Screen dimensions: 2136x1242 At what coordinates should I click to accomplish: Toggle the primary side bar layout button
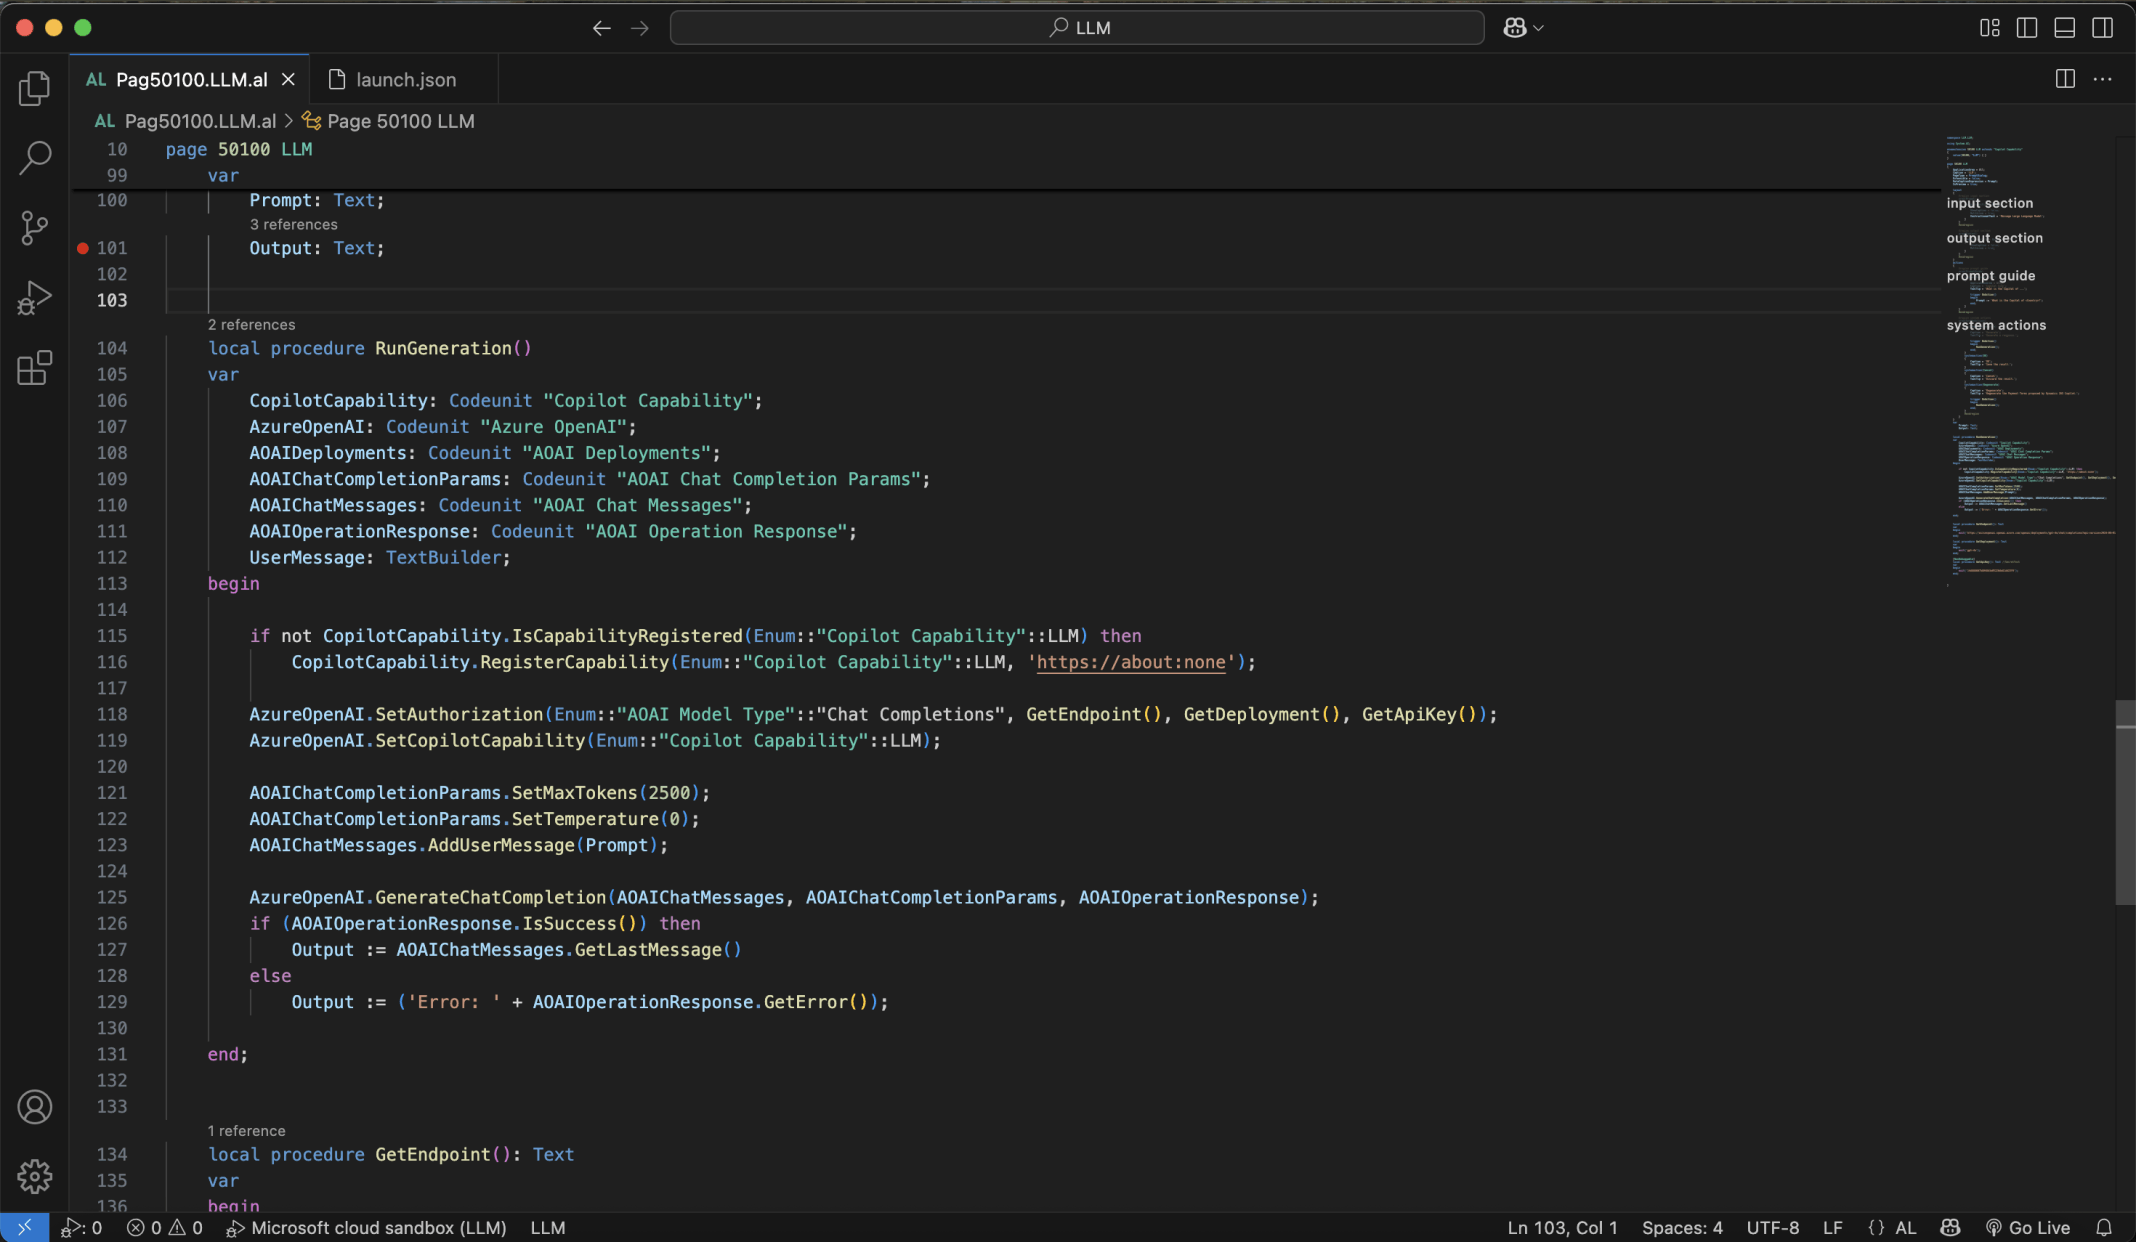pos(2026,28)
